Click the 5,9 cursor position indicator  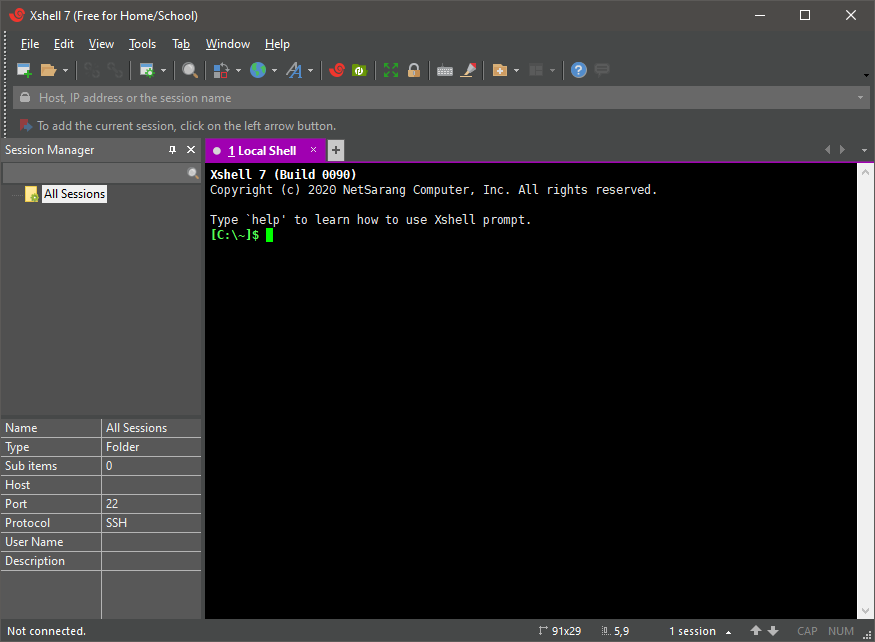(616, 631)
